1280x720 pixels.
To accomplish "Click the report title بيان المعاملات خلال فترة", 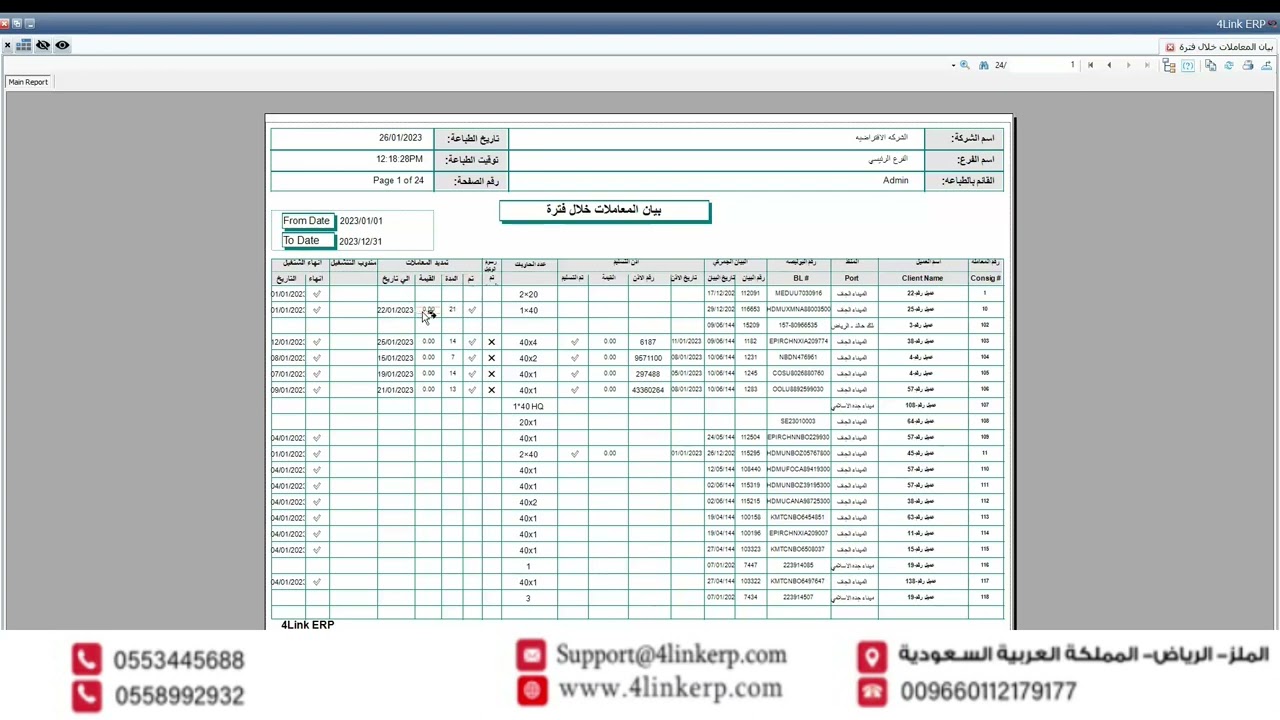I will [604, 210].
